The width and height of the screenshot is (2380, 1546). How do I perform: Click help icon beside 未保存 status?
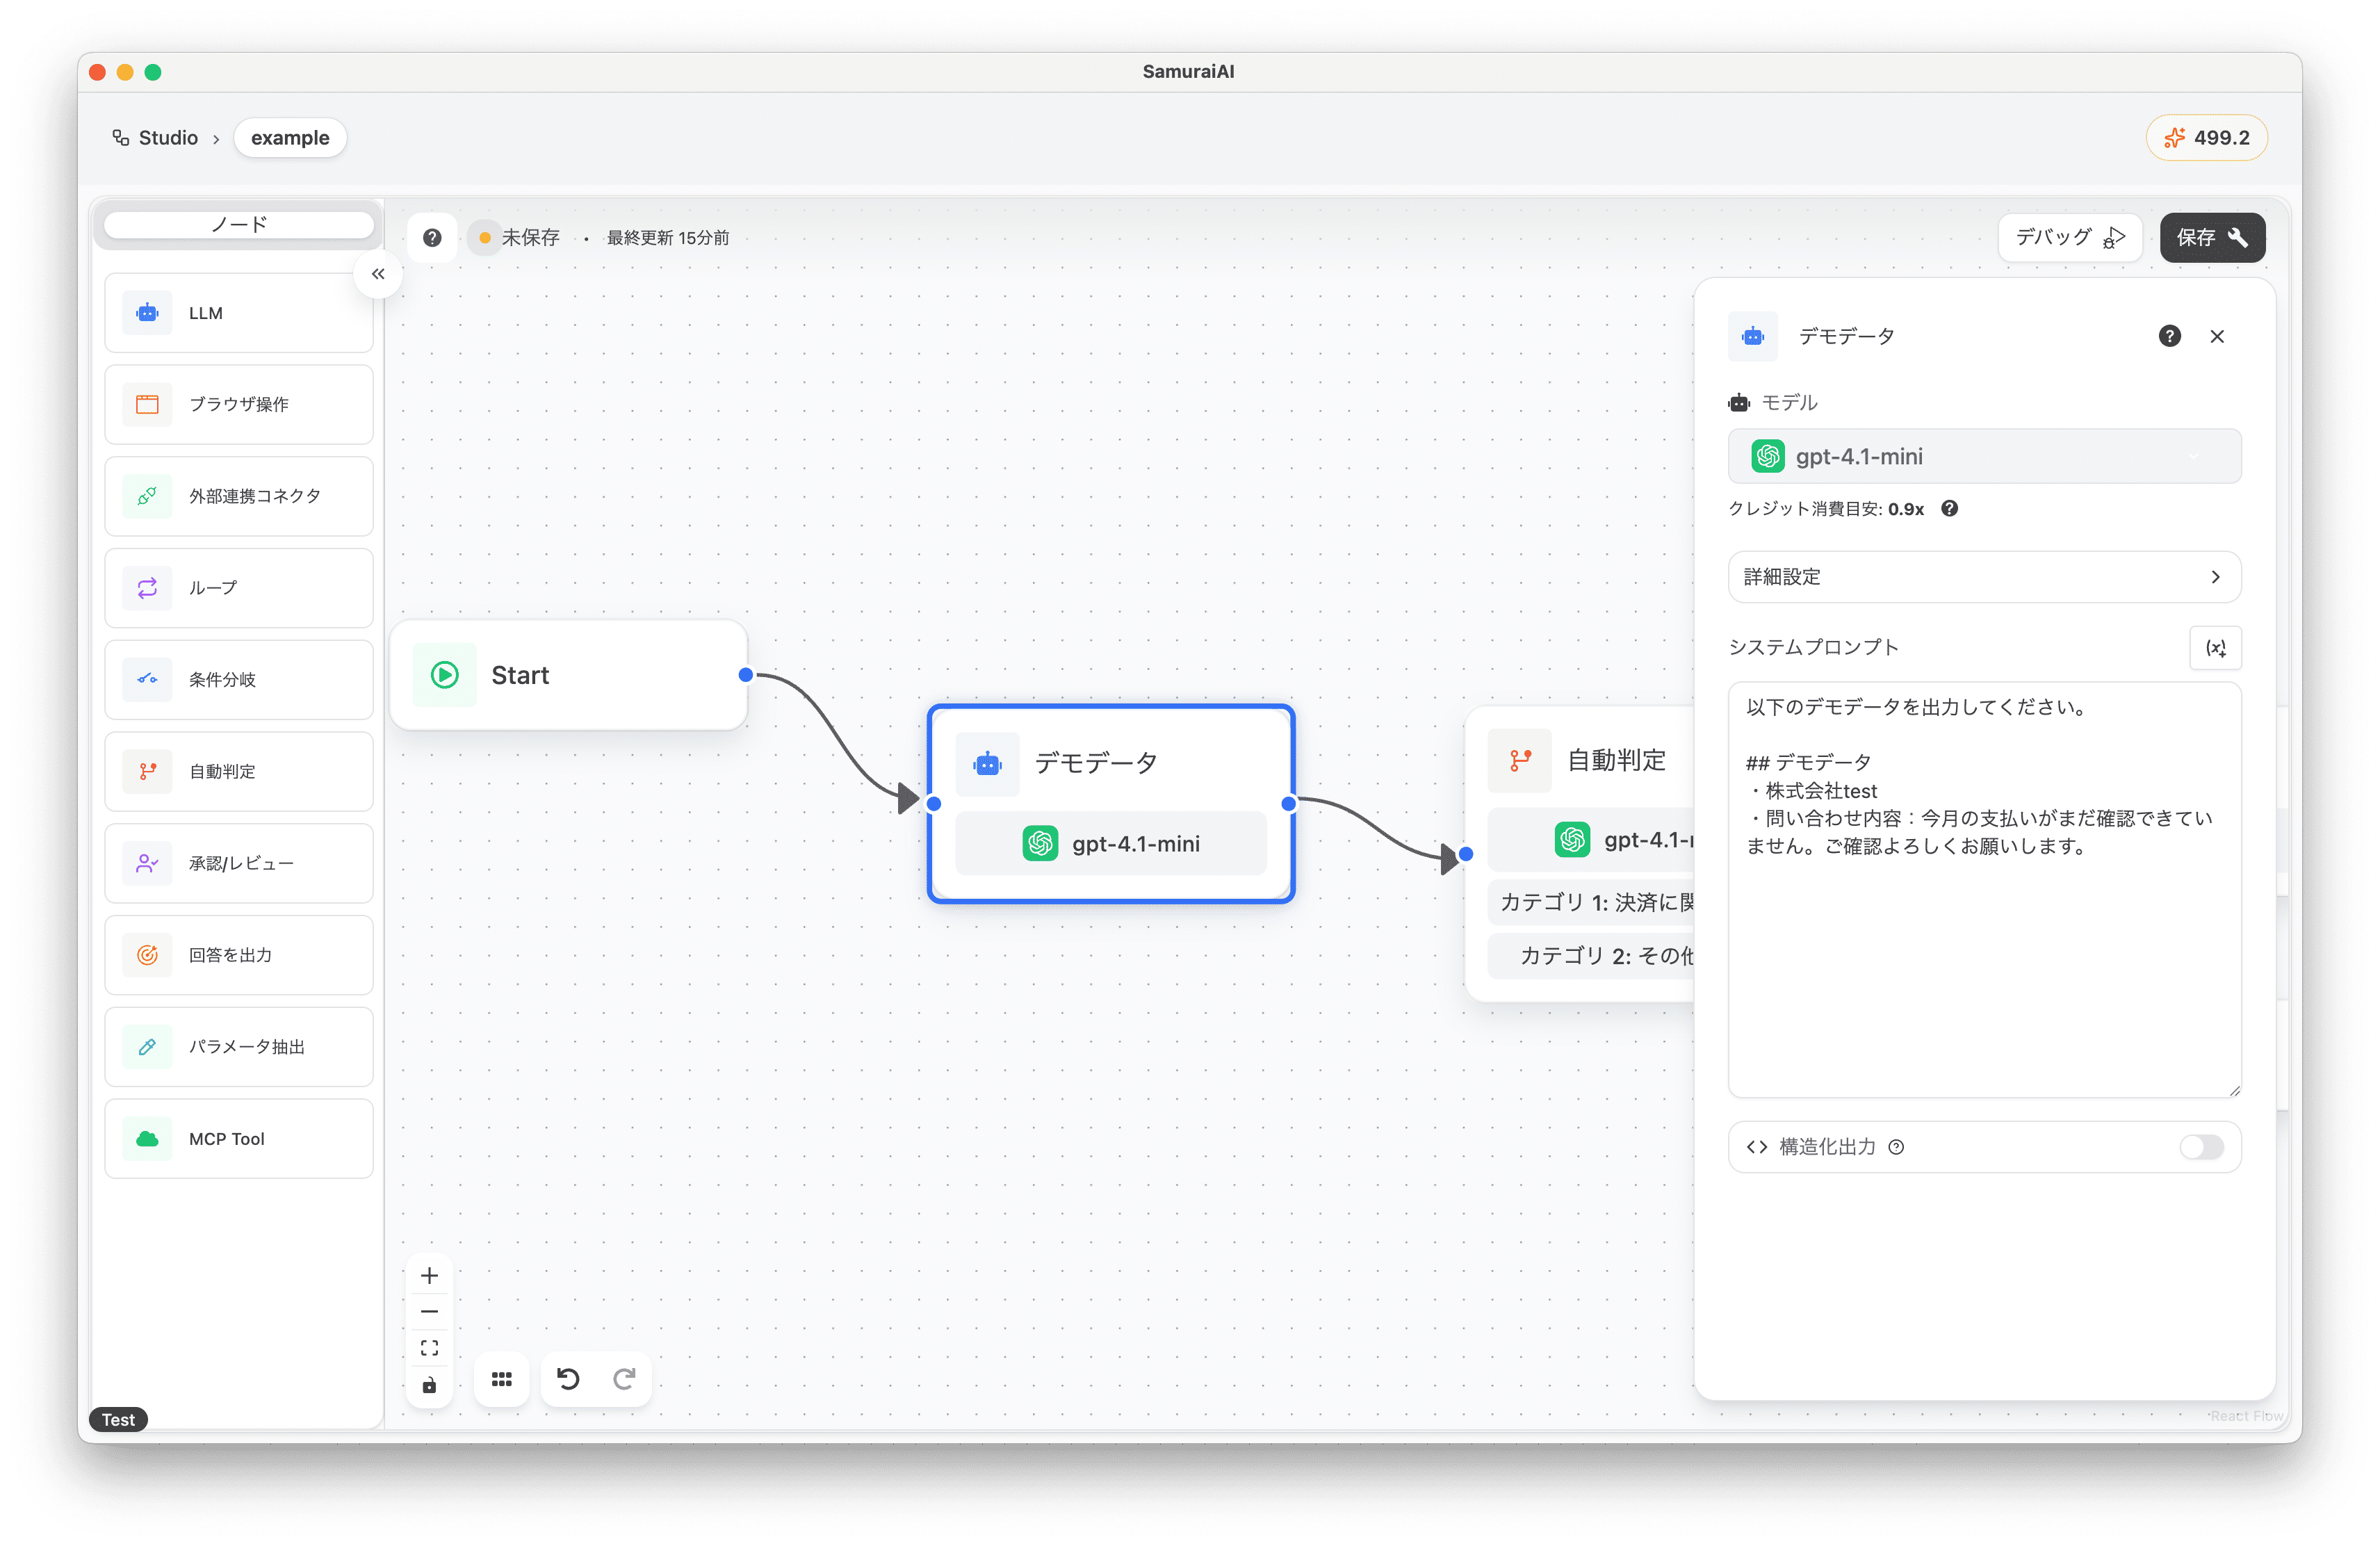click(x=432, y=238)
